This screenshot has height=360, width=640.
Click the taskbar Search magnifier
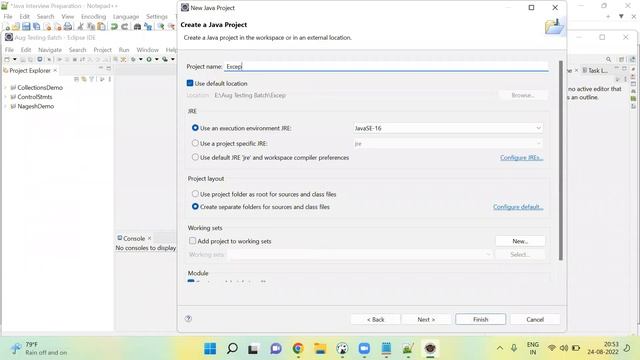232,349
